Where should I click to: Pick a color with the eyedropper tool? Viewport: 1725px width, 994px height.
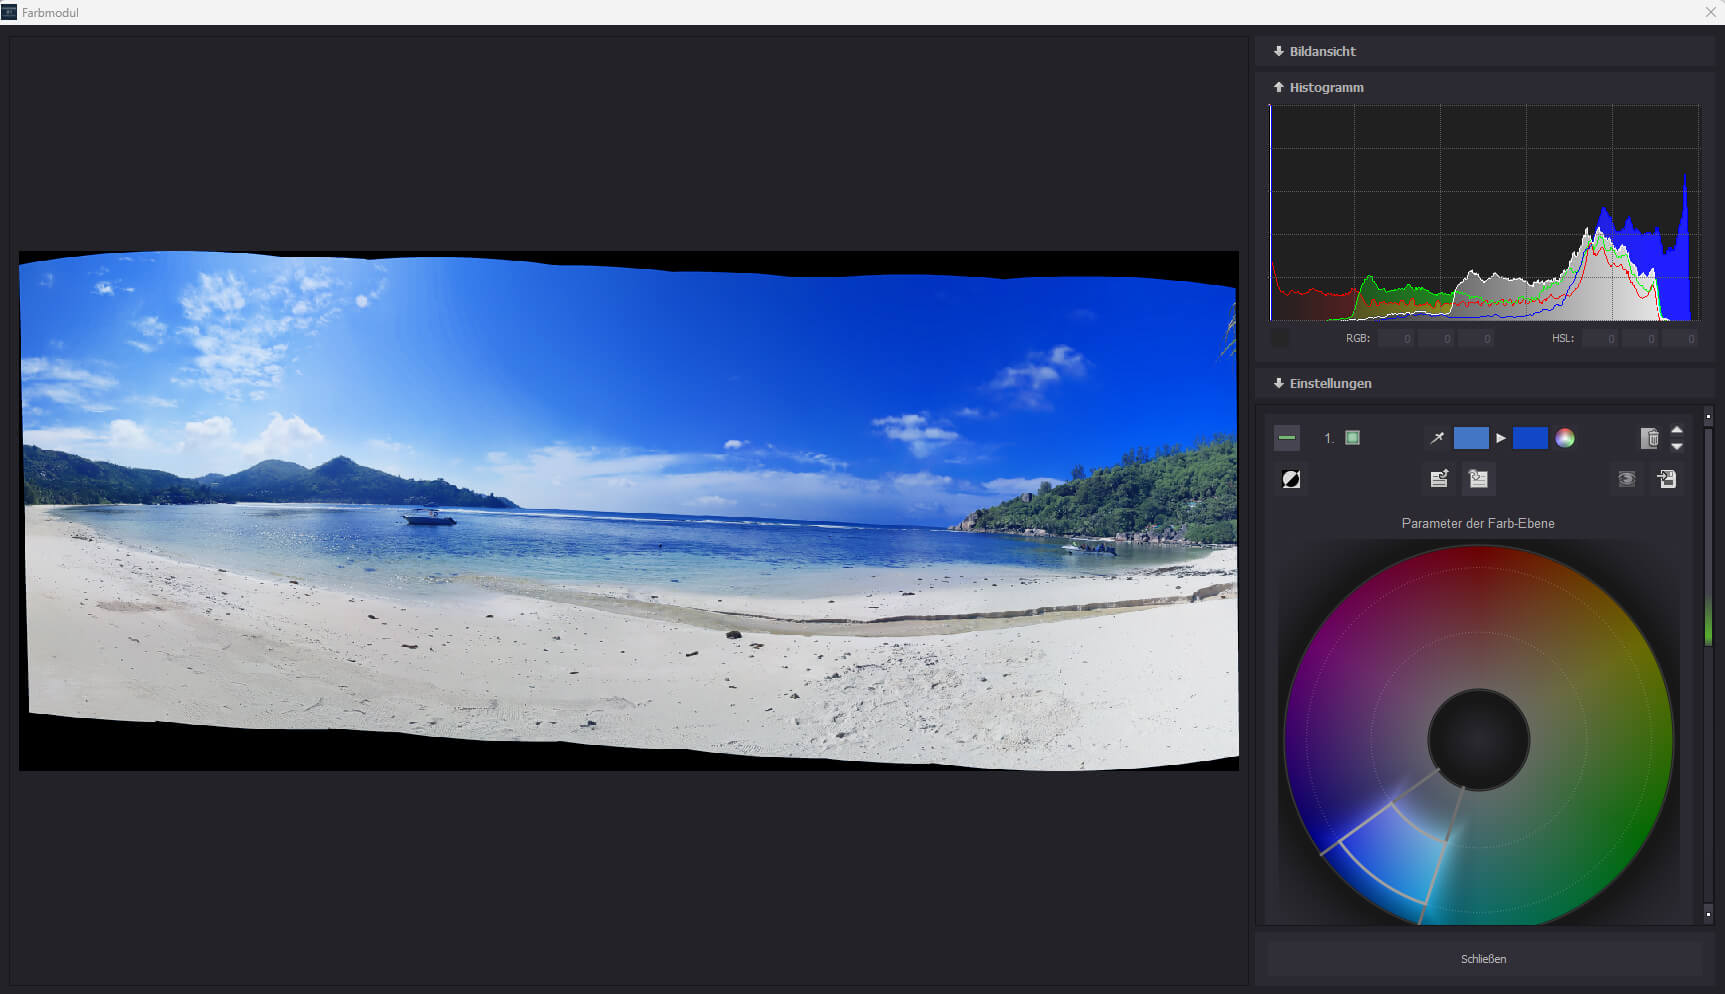pos(1437,438)
